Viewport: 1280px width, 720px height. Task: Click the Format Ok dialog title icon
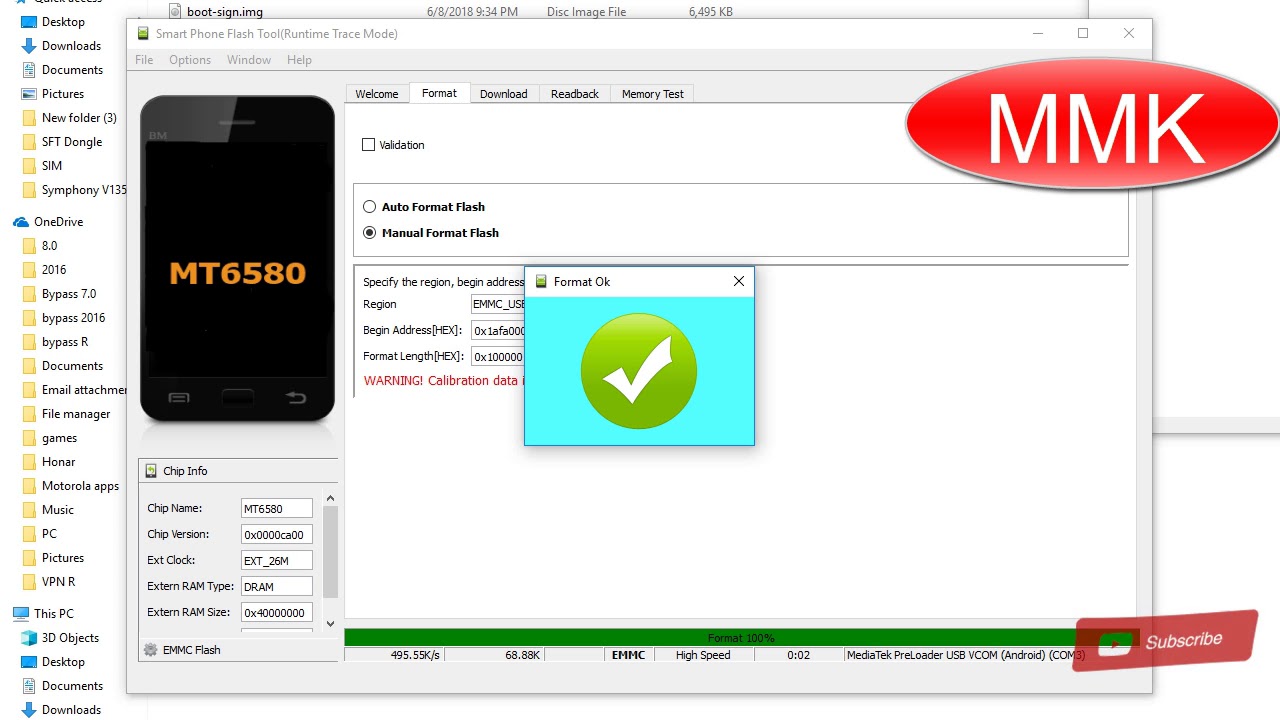tap(541, 281)
